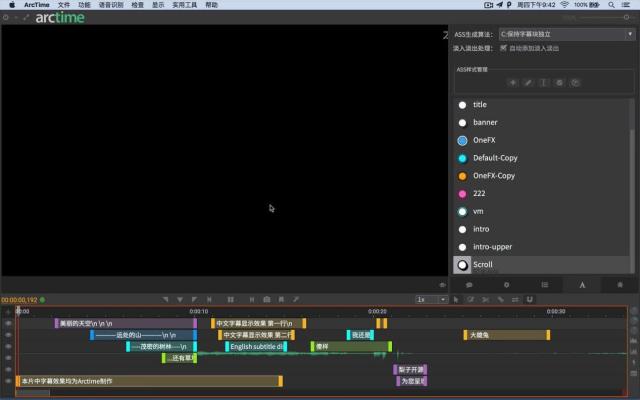The height and width of the screenshot is (400, 640).
Task: Toggle the 自动添加淡入淡出 checkbox
Action: coord(504,48)
